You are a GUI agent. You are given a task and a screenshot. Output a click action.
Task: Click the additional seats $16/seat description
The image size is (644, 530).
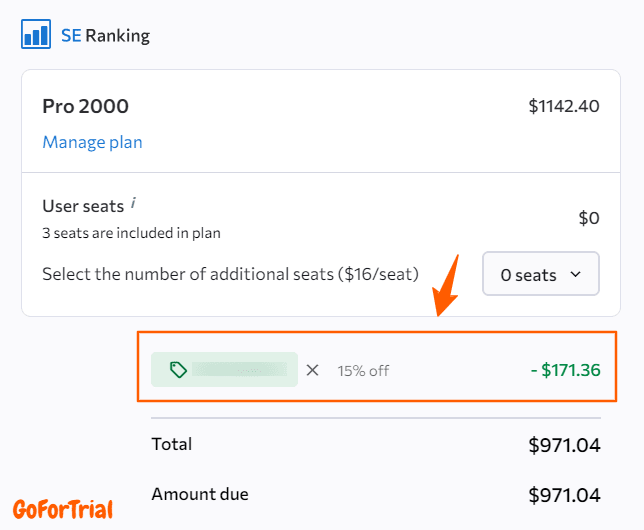click(230, 274)
